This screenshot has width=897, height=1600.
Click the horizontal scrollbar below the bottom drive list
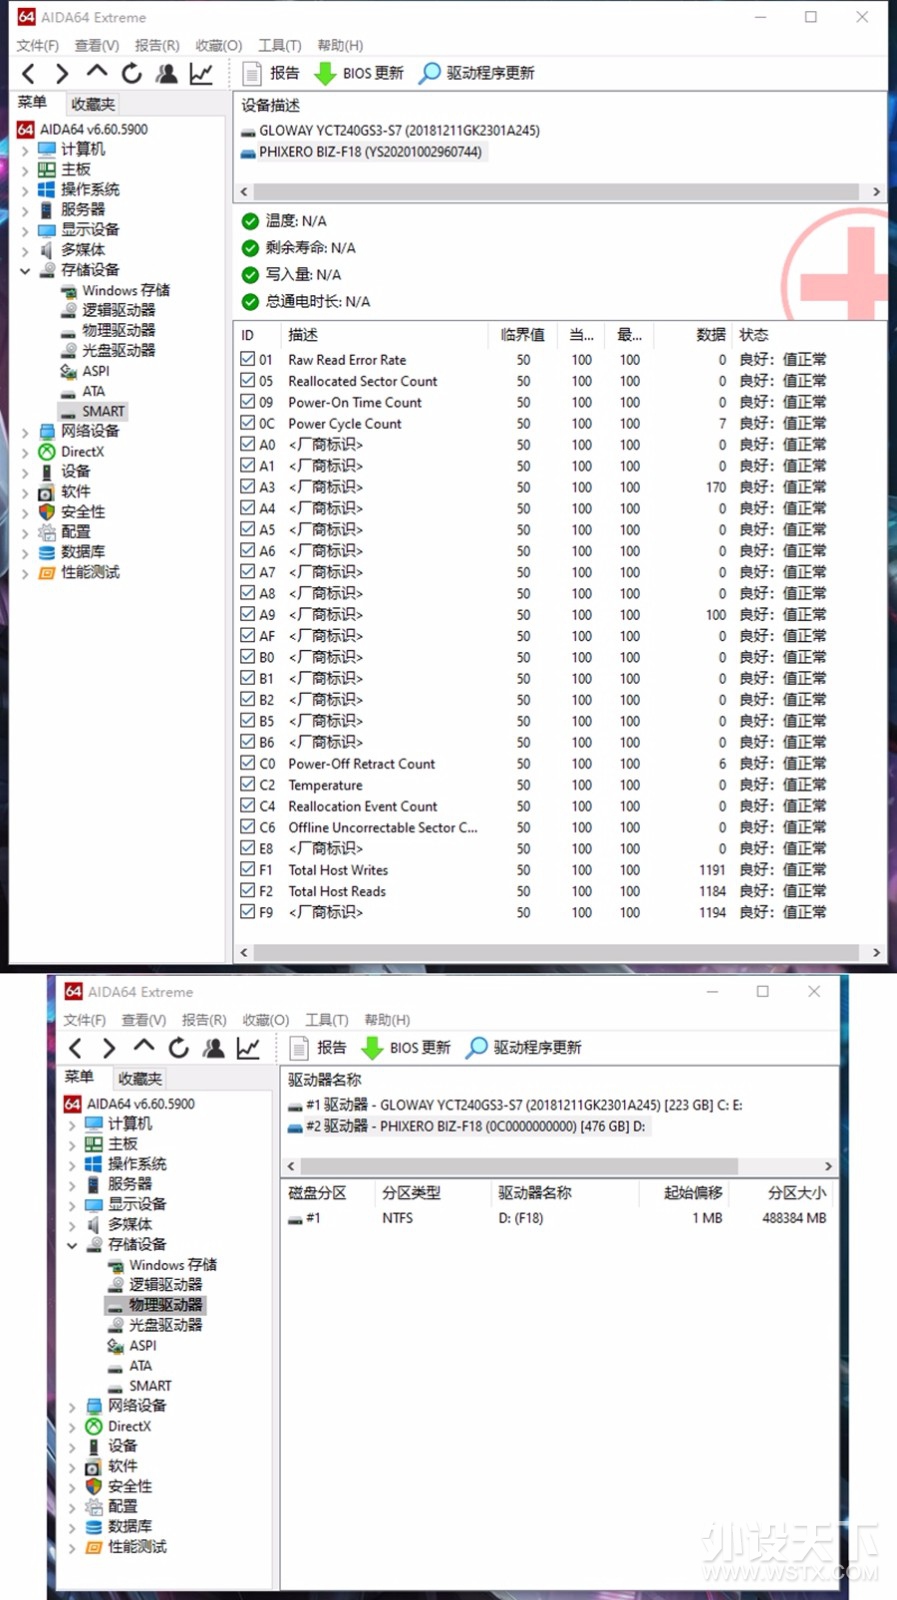point(519,1166)
